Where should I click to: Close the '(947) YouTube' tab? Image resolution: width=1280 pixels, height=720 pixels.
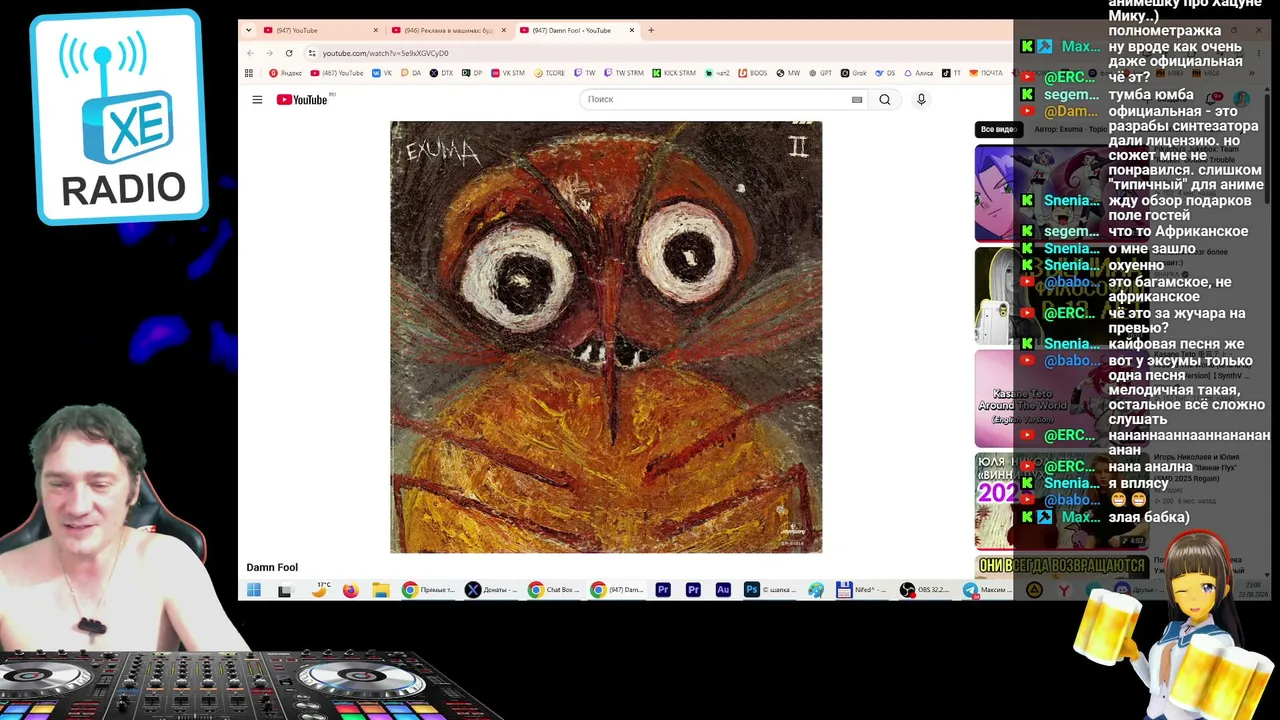[375, 30]
